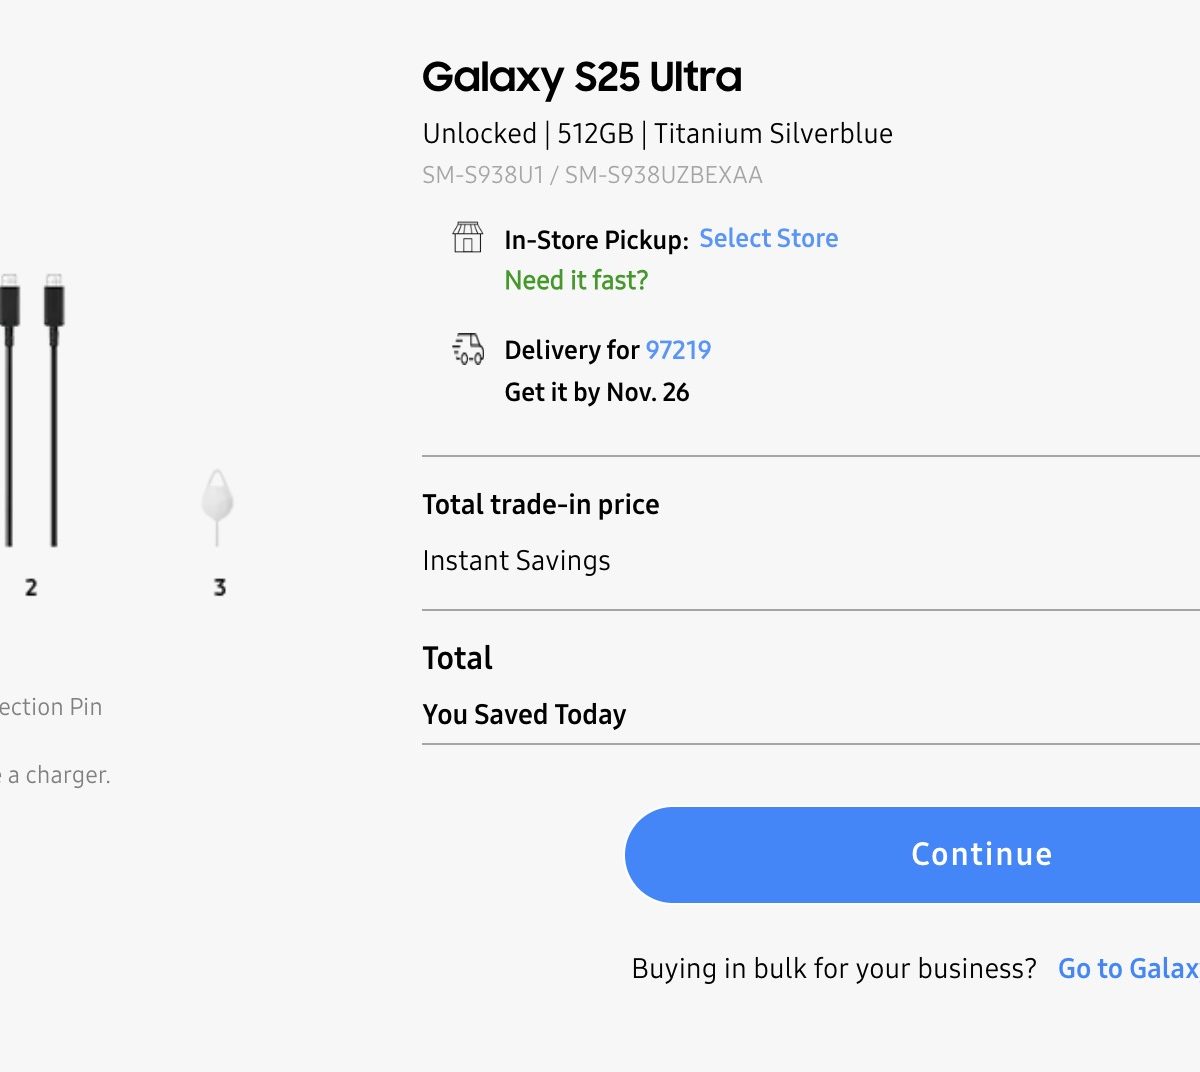Click the number 3 under ejection pin
The image size is (1200, 1072).
point(220,587)
